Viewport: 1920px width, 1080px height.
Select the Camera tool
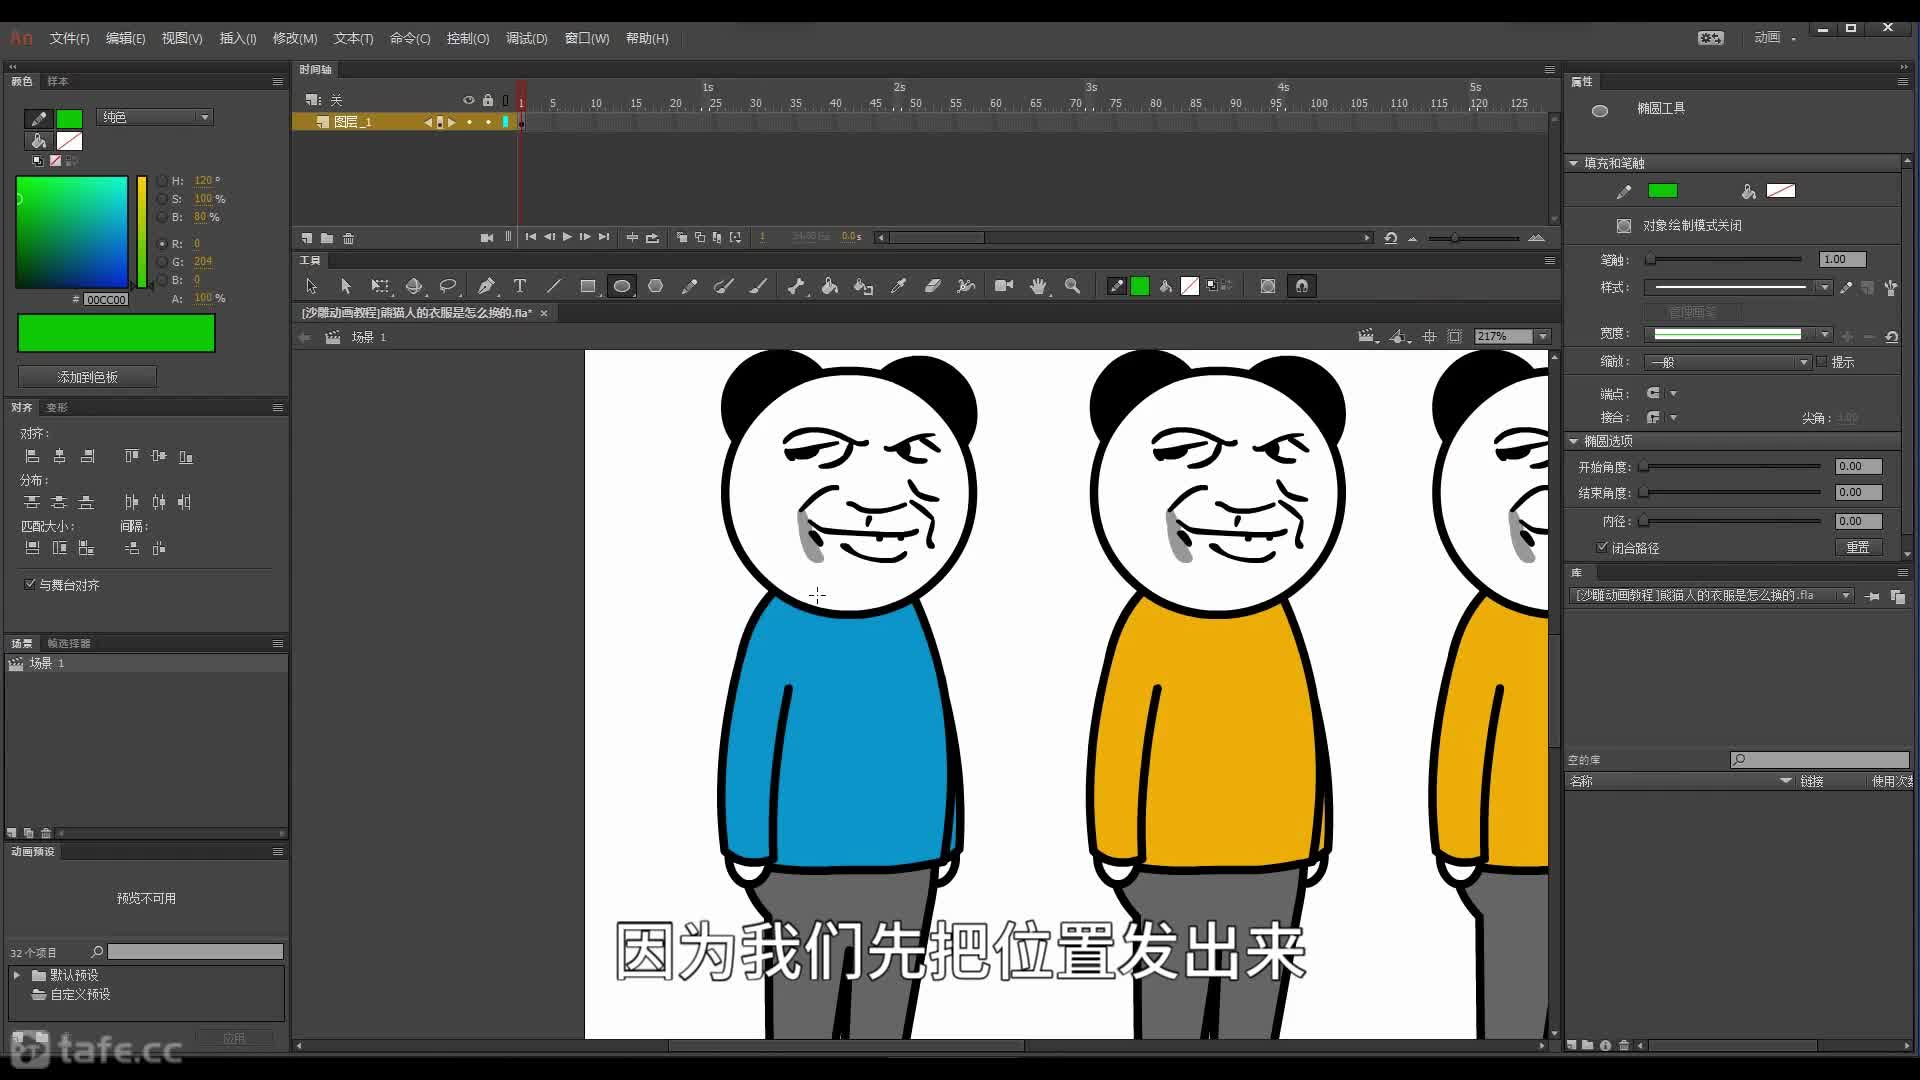point(1004,286)
